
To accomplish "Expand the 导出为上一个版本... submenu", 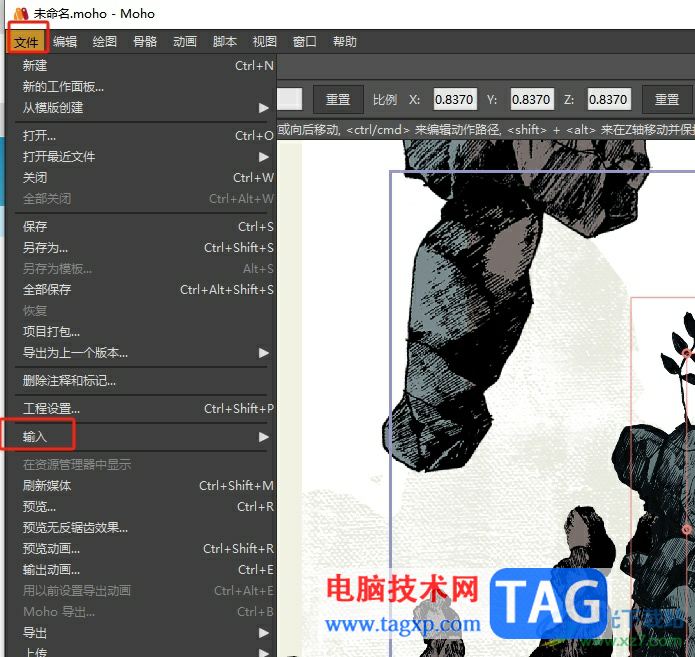I will (142, 353).
